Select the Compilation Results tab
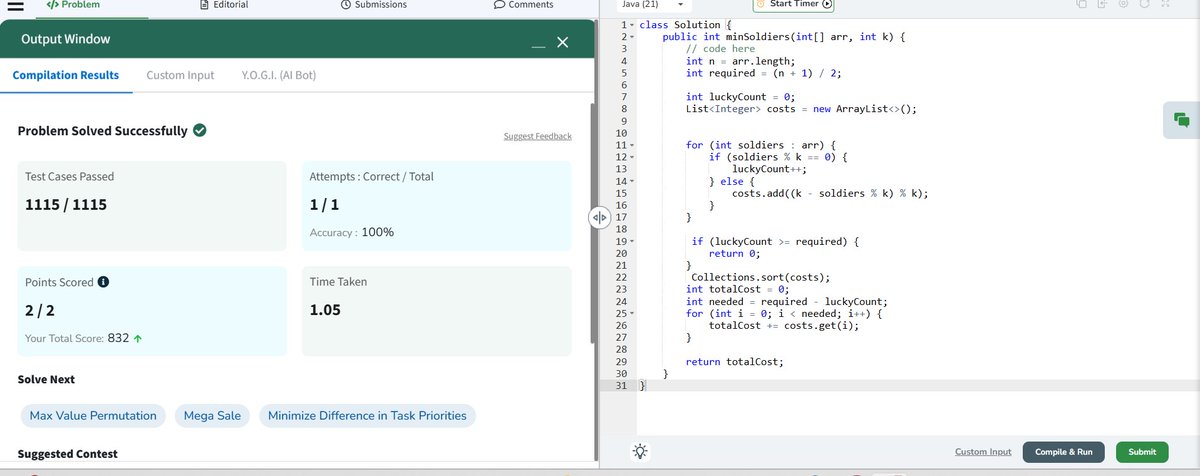Image resolution: width=1200 pixels, height=476 pixels. pos(66,75)
